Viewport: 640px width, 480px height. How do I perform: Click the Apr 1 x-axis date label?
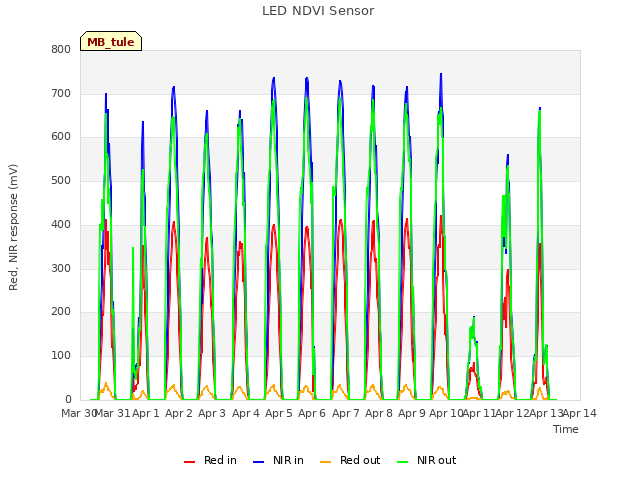[146, 413]
